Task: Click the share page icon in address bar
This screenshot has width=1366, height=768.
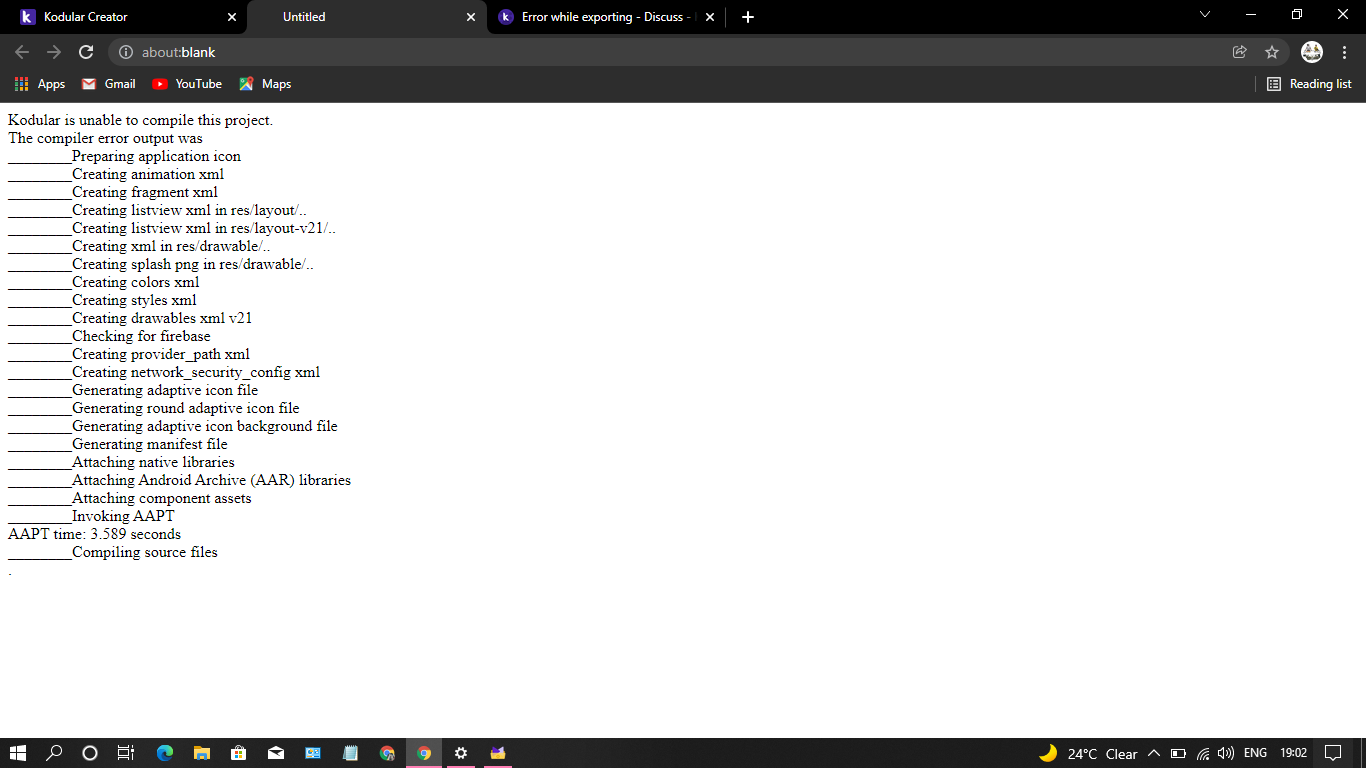Action: [1239, 52]
